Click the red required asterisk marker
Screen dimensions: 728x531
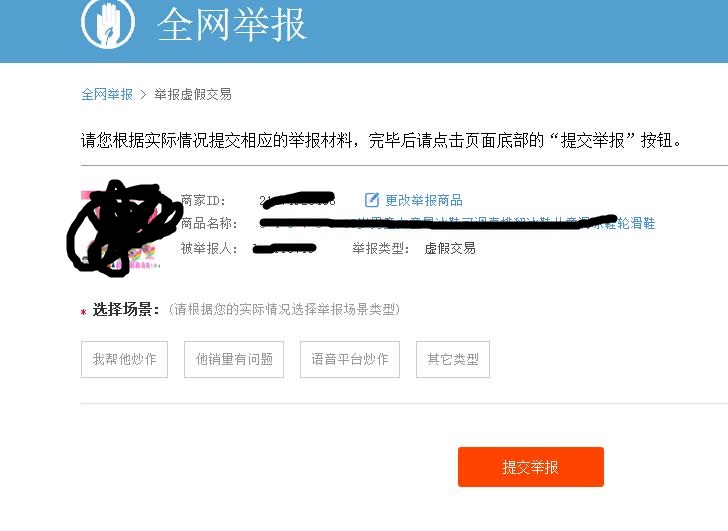click(x=84, y=312)
